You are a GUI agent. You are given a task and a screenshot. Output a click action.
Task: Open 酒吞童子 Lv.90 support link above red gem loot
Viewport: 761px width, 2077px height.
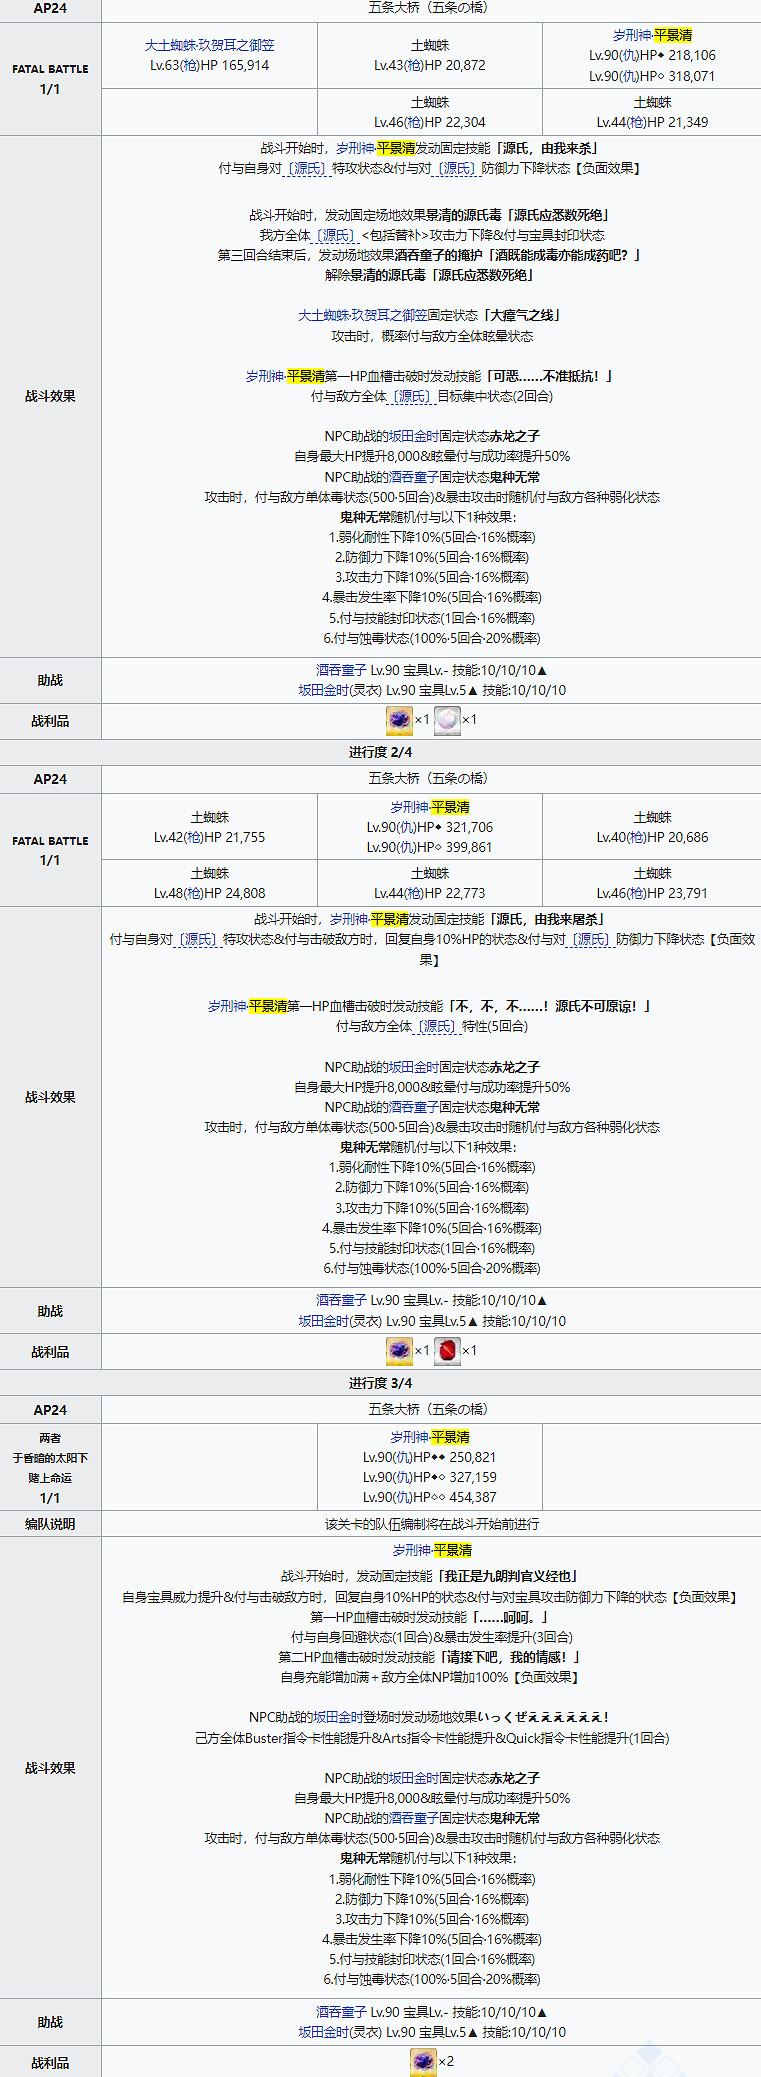coord(341,1300)
